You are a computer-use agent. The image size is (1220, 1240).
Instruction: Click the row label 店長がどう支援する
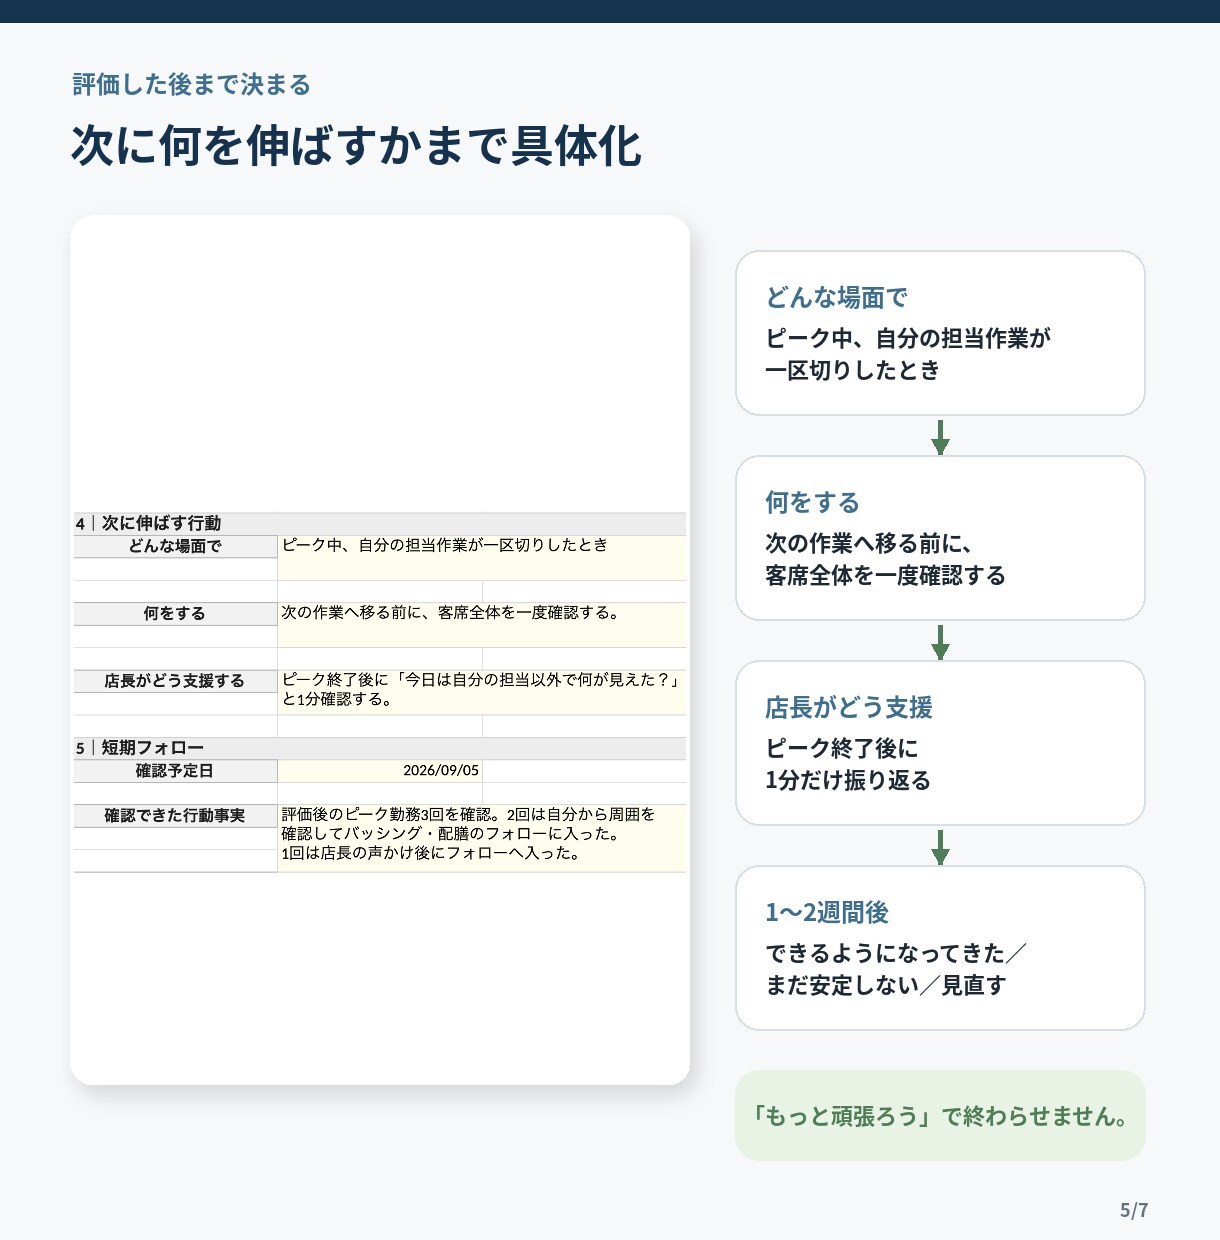tap(175, 680)
